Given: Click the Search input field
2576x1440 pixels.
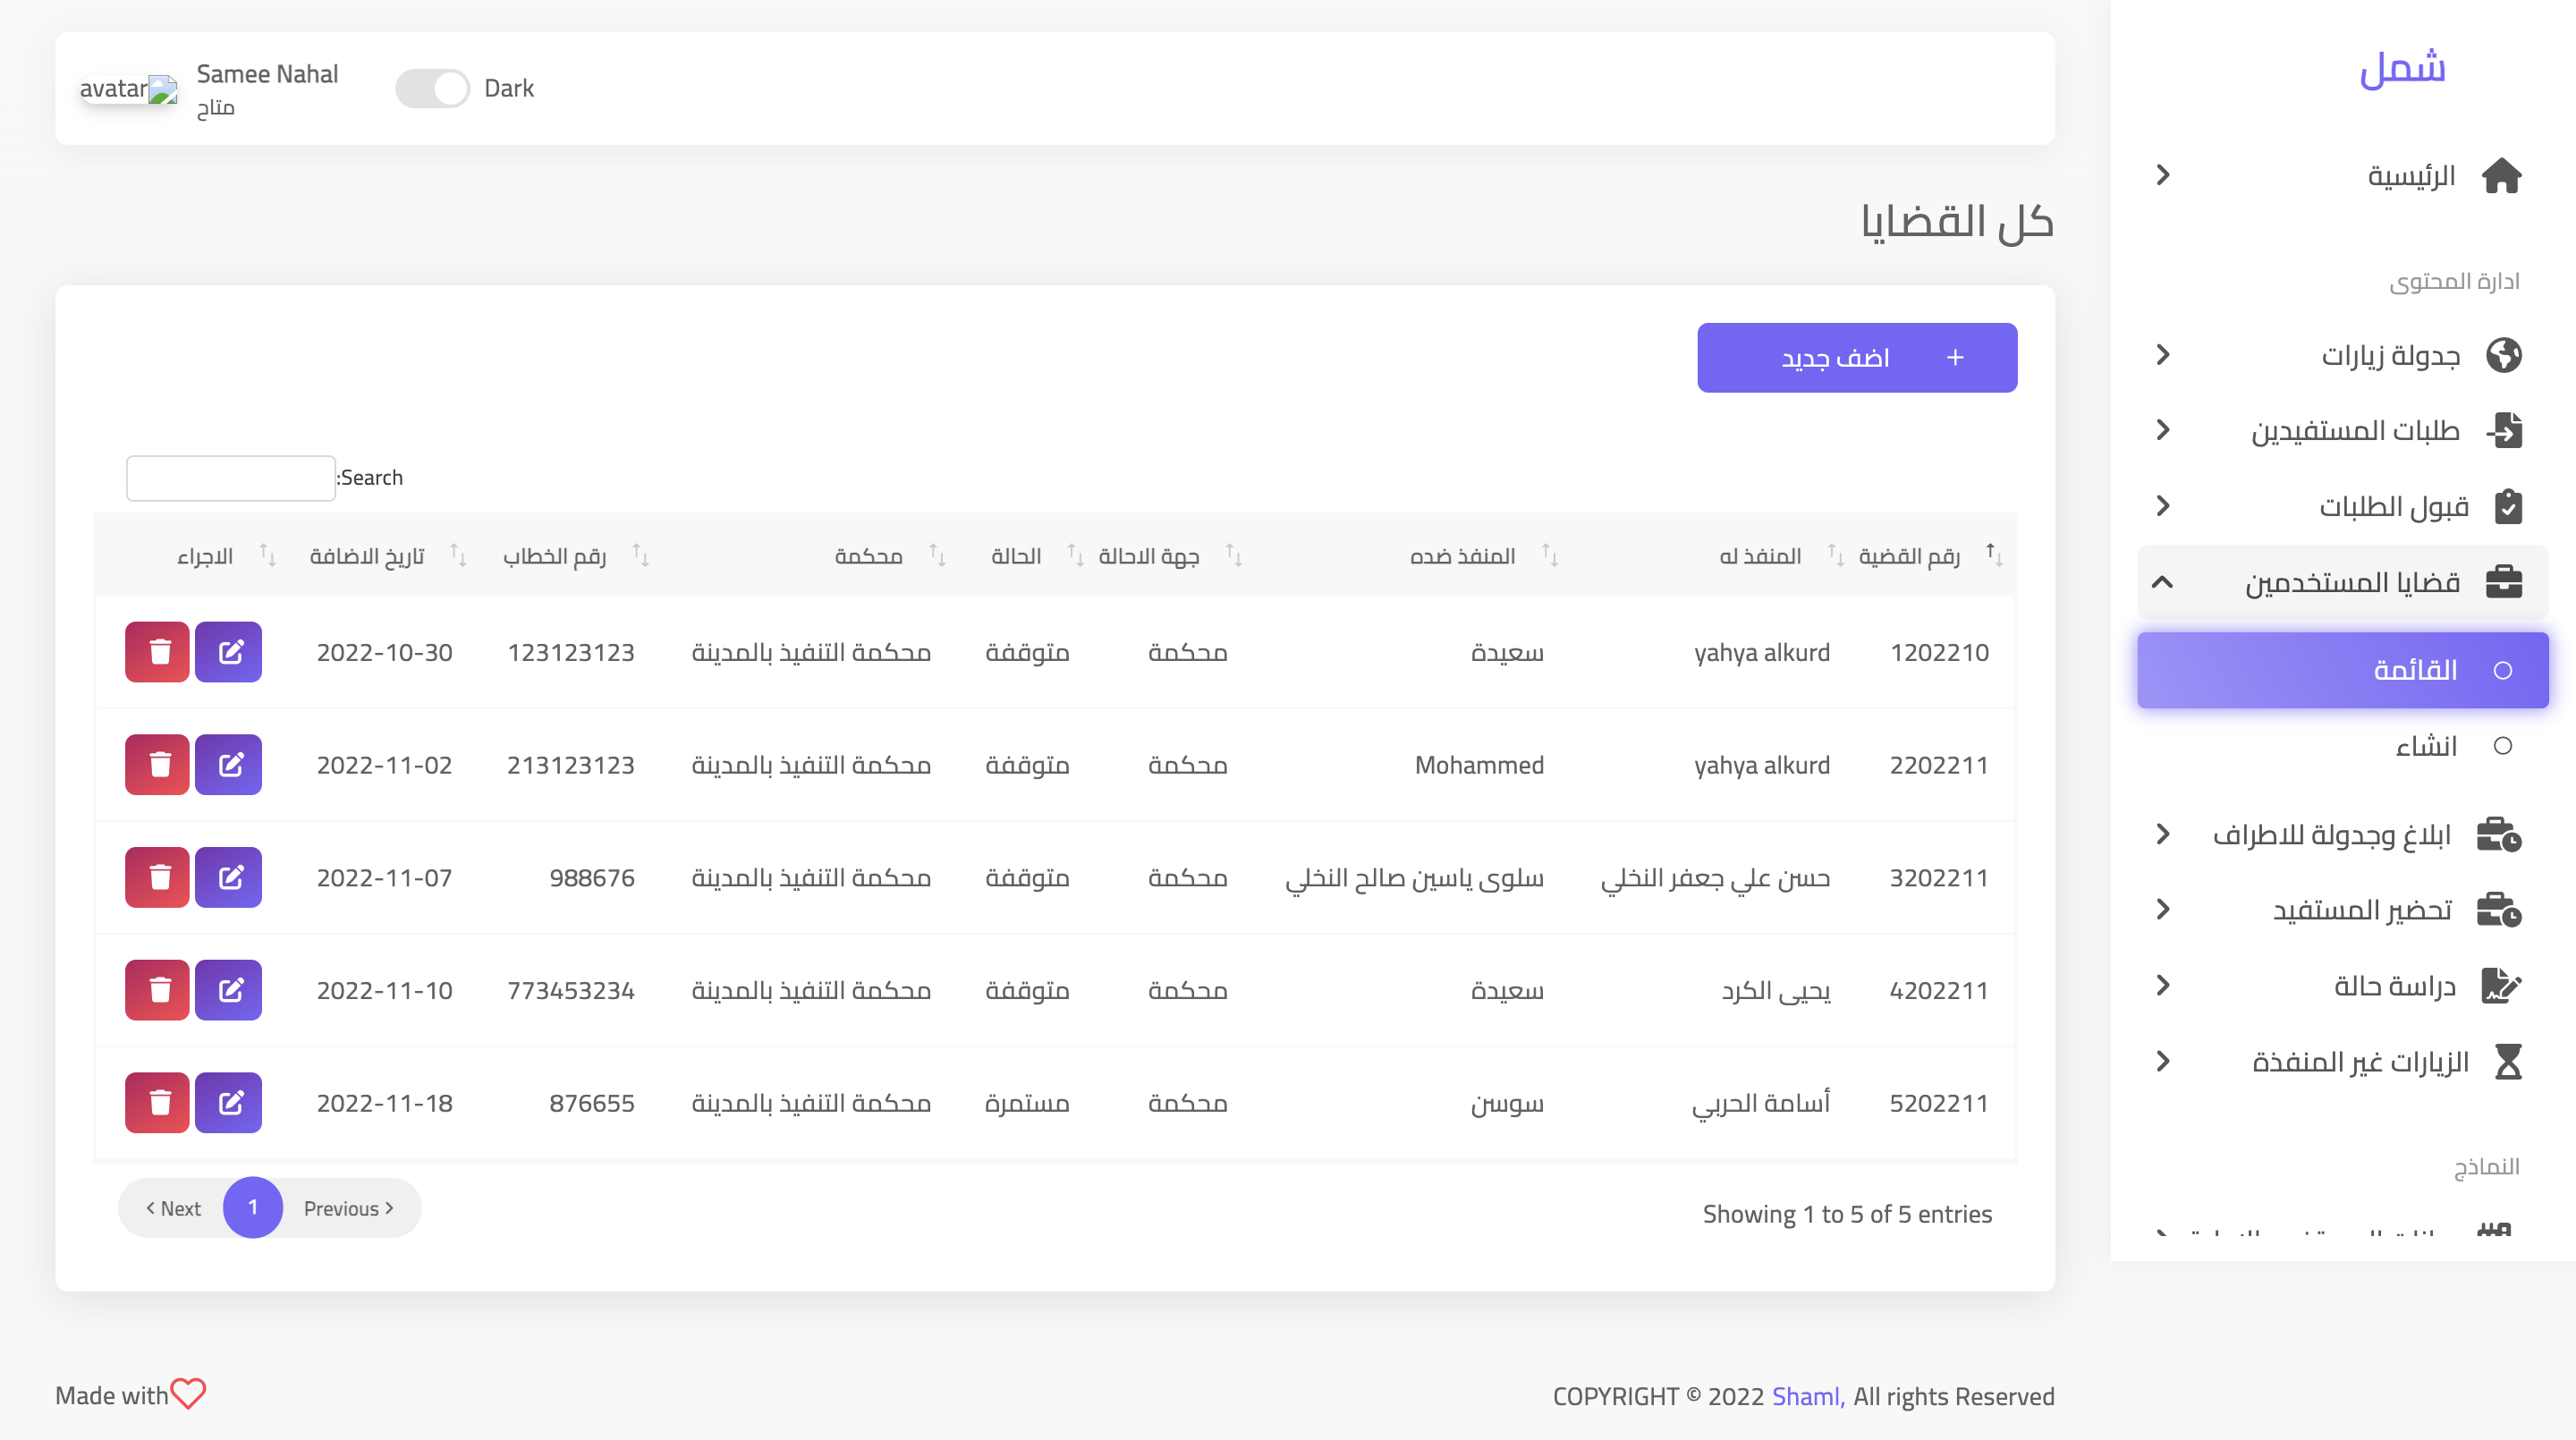Looking at the screenshot, I should pos(230,478).
